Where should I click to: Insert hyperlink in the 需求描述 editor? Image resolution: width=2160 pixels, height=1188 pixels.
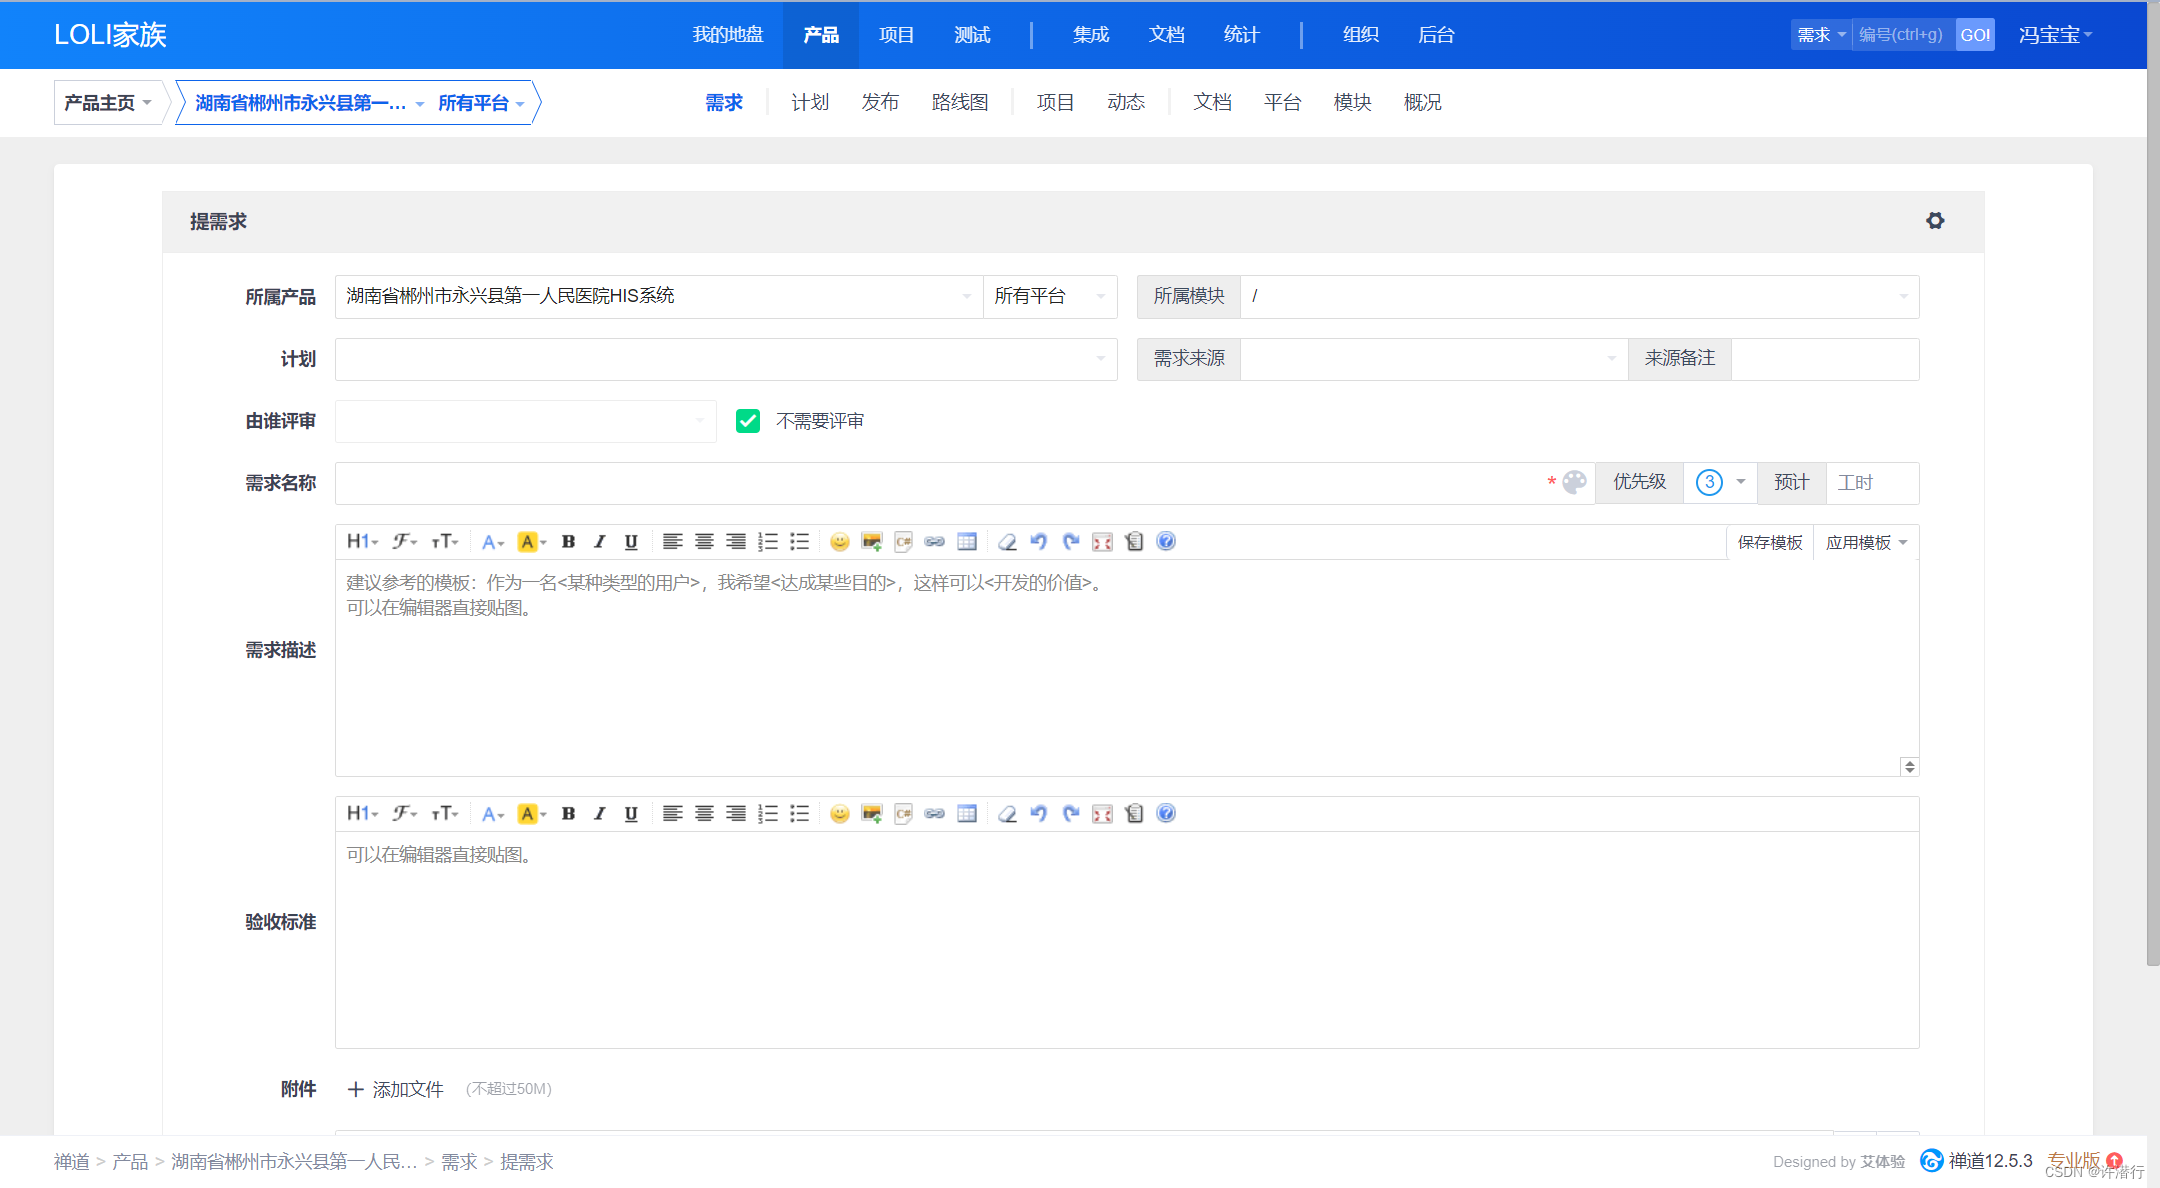935,541
